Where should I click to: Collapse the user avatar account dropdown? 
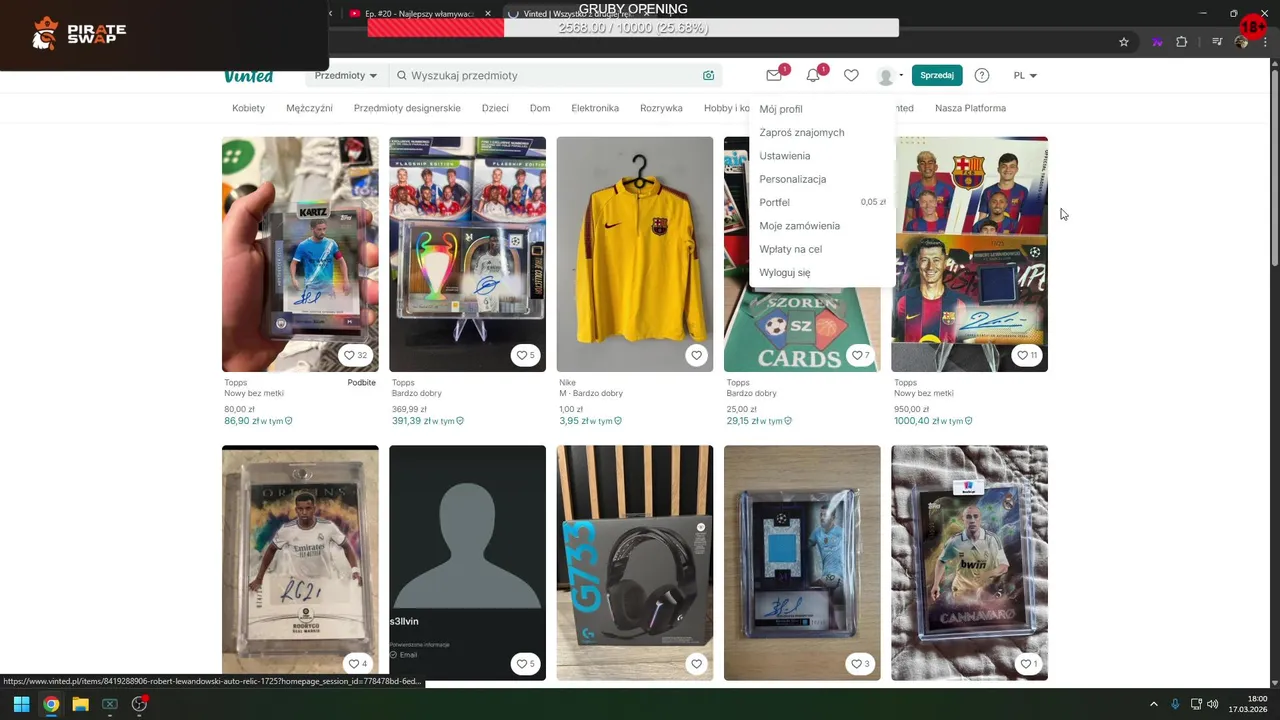889,75
